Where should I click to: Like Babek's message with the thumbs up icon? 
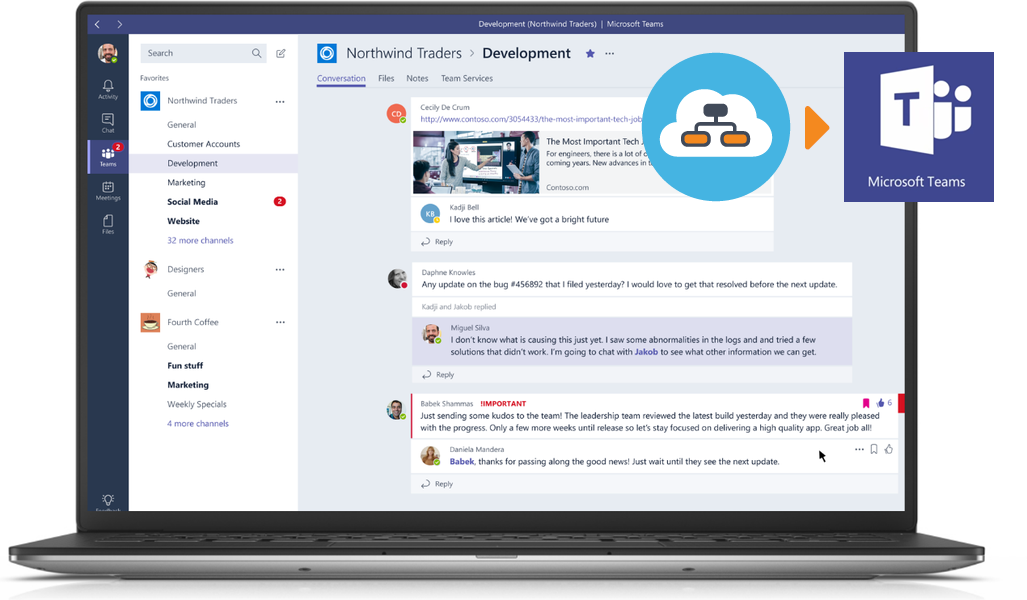pyautogui.click(x=881, y=402)
